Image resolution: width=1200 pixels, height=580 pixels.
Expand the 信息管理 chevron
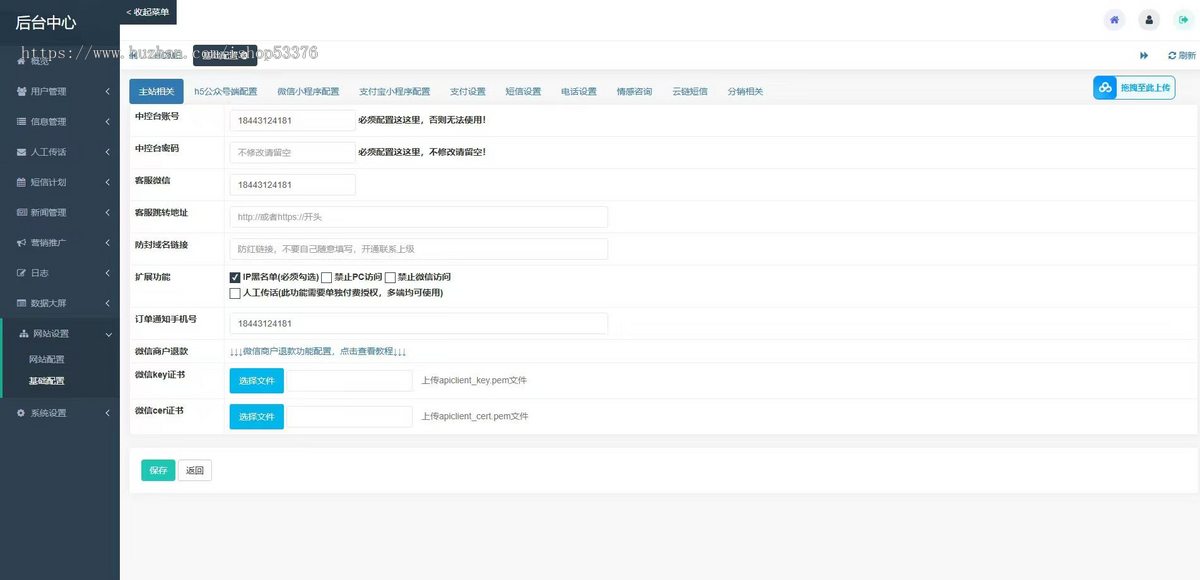(107, 122)
